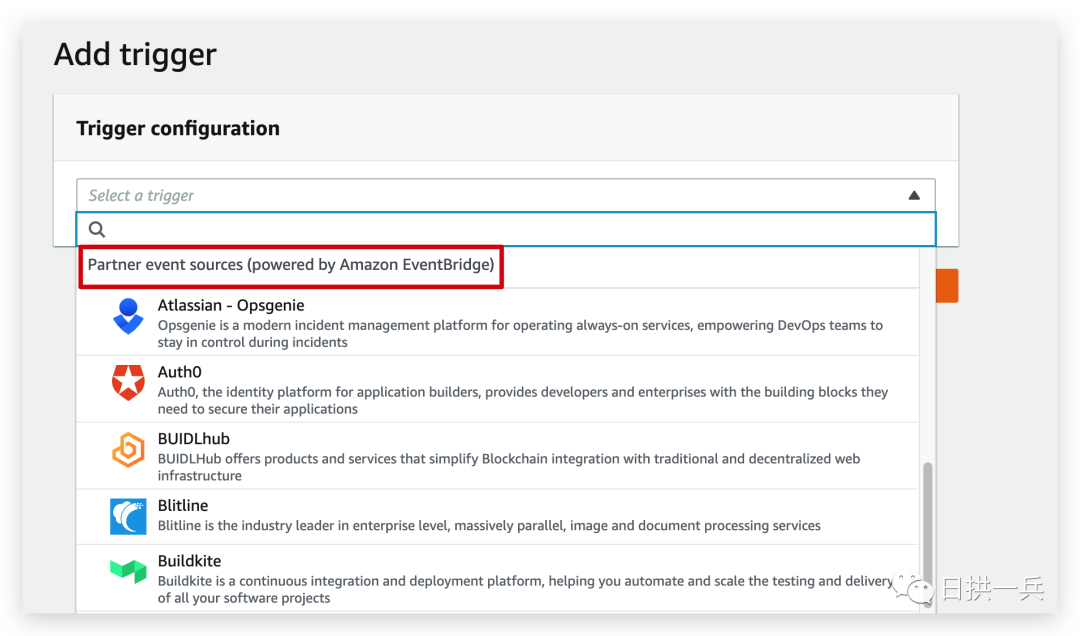This screenshot has width=1080, height=636.
Task: Click the search magnifier icon
Action: (x=97, y=229)
